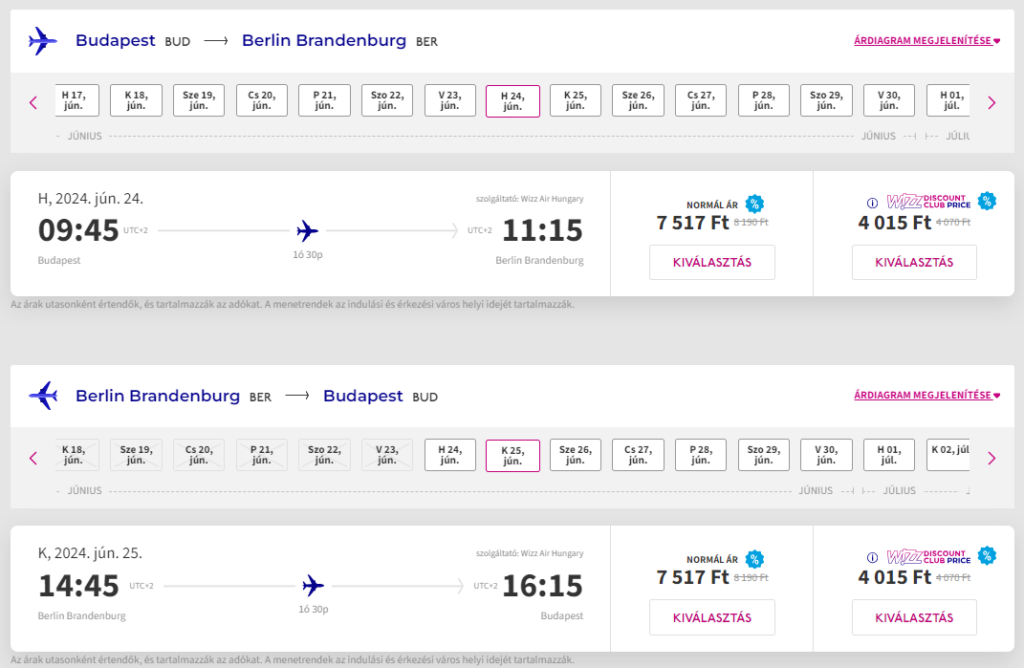The width and height of the screenshot is (1024, 668).
Task: Show later dates for the outbound flight
Action: (991, 102)
